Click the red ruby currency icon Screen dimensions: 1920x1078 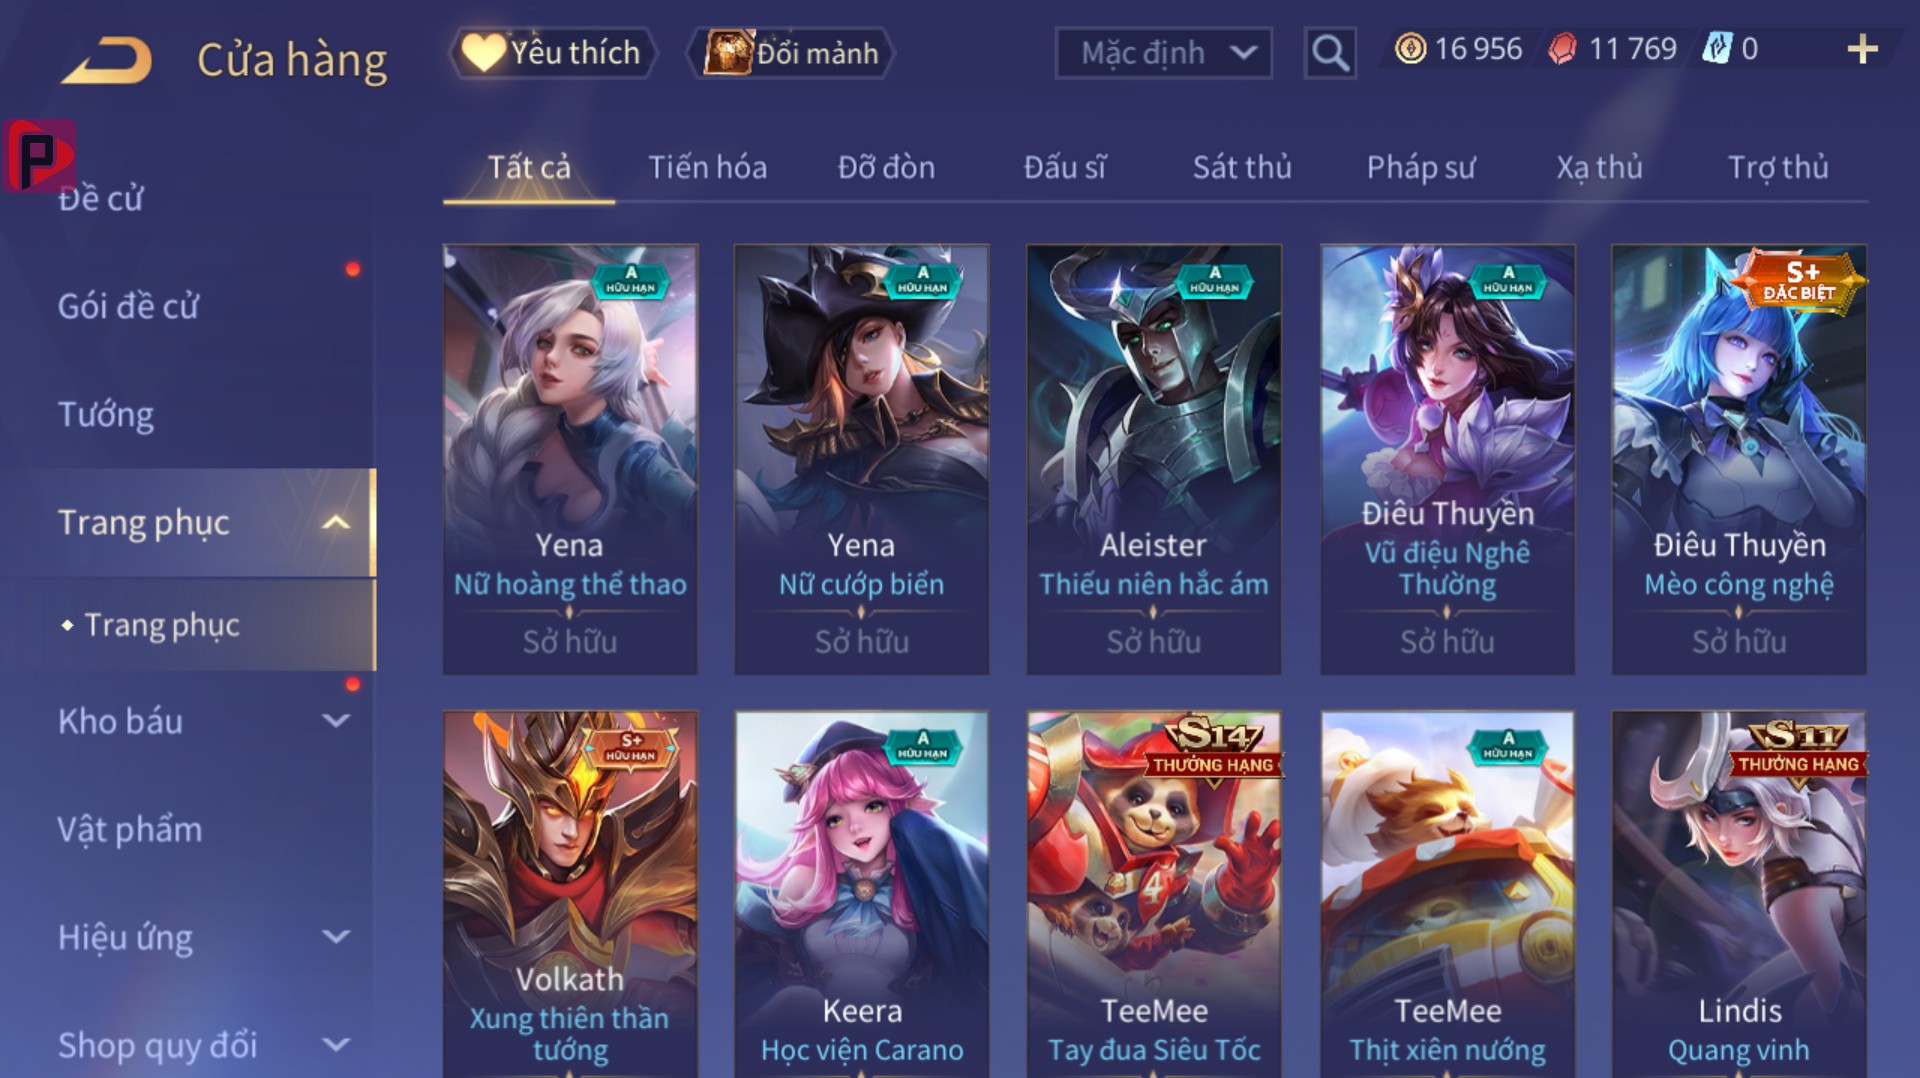pyautogui.click(x=1562, y=49)
